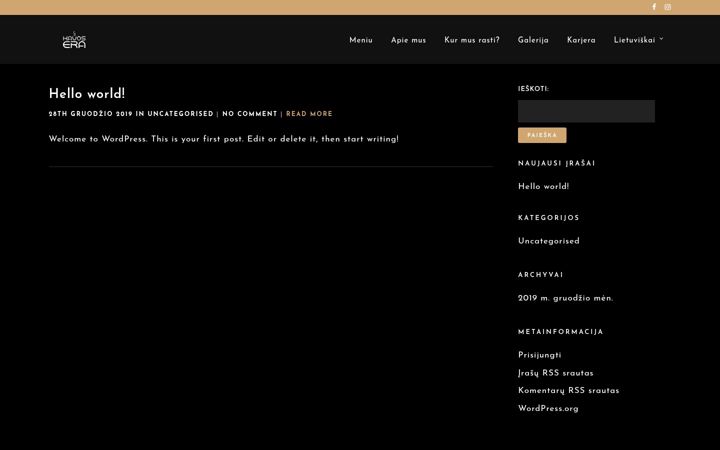The height and width of the screenshot is (450, 720).
Task: Open Komentarų RSS srautas feed link
Action: [x=568, y=390]
